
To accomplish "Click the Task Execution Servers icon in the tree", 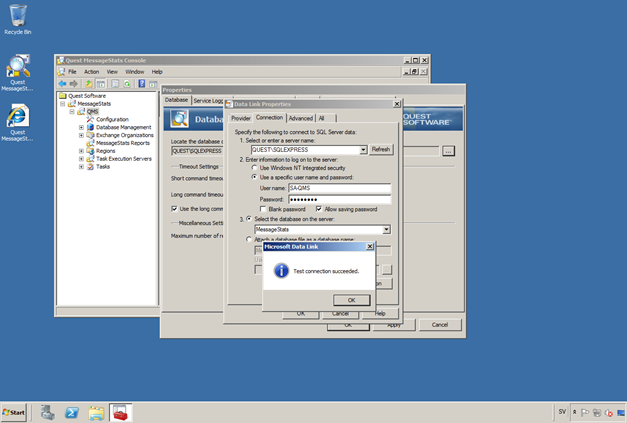I will pyautogui.click(x=90, y=159).
